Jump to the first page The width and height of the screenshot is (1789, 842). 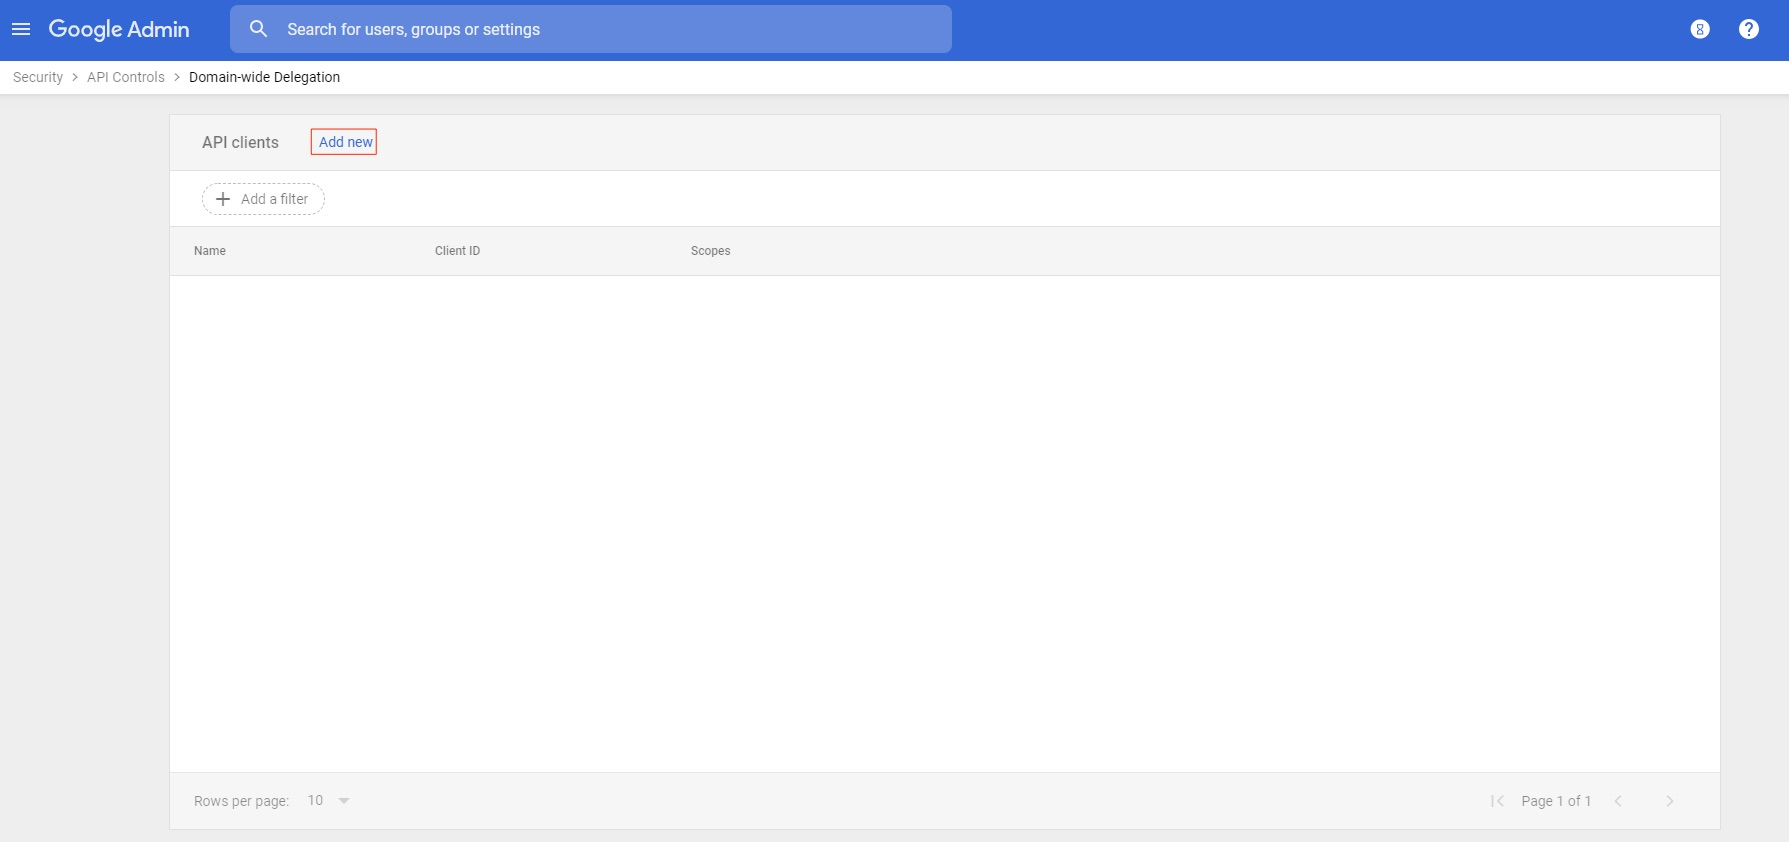coord(1497,801)
